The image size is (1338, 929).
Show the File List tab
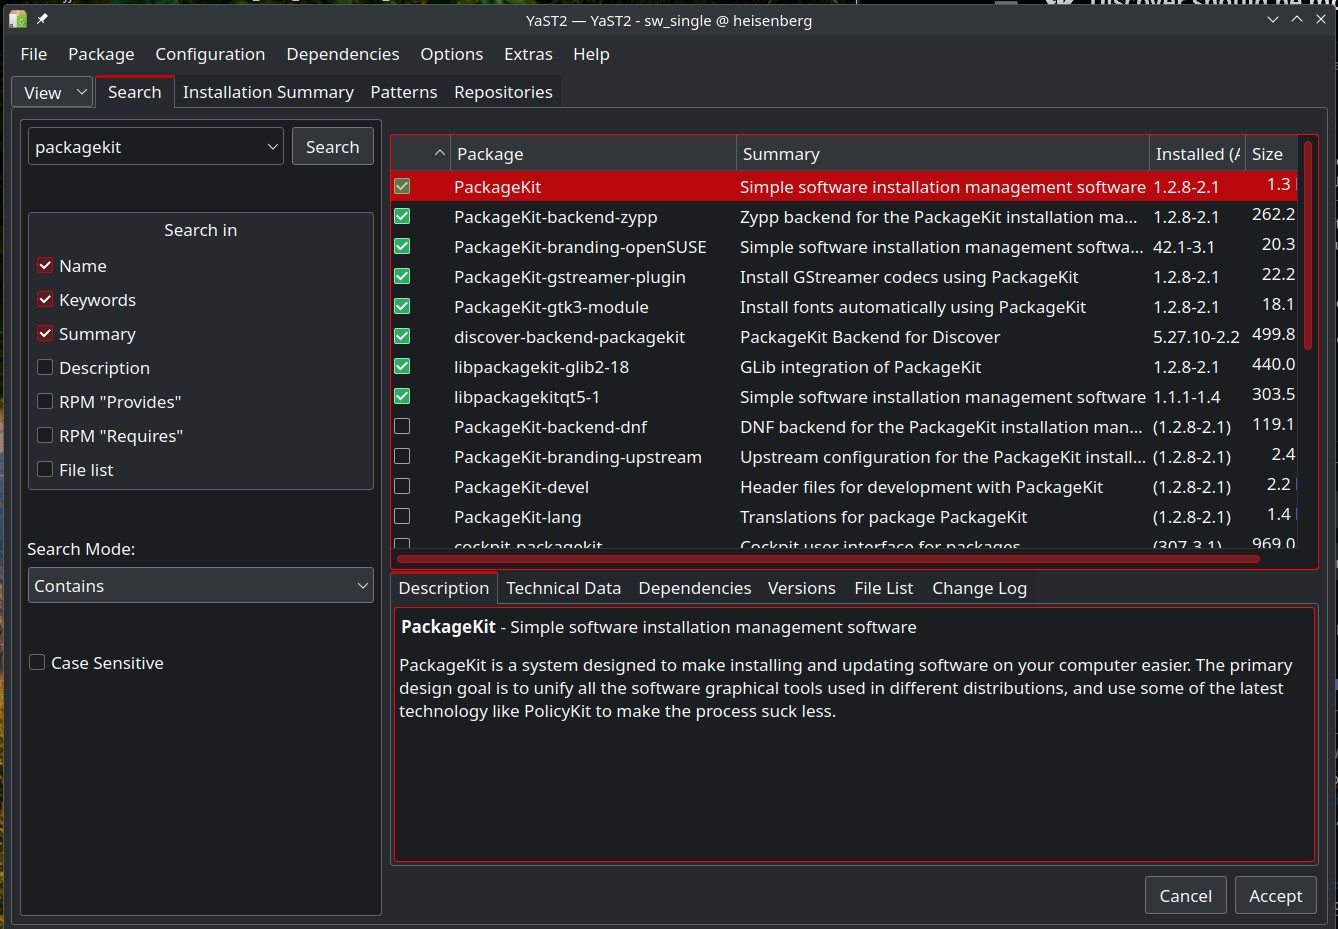click(883, 588)
